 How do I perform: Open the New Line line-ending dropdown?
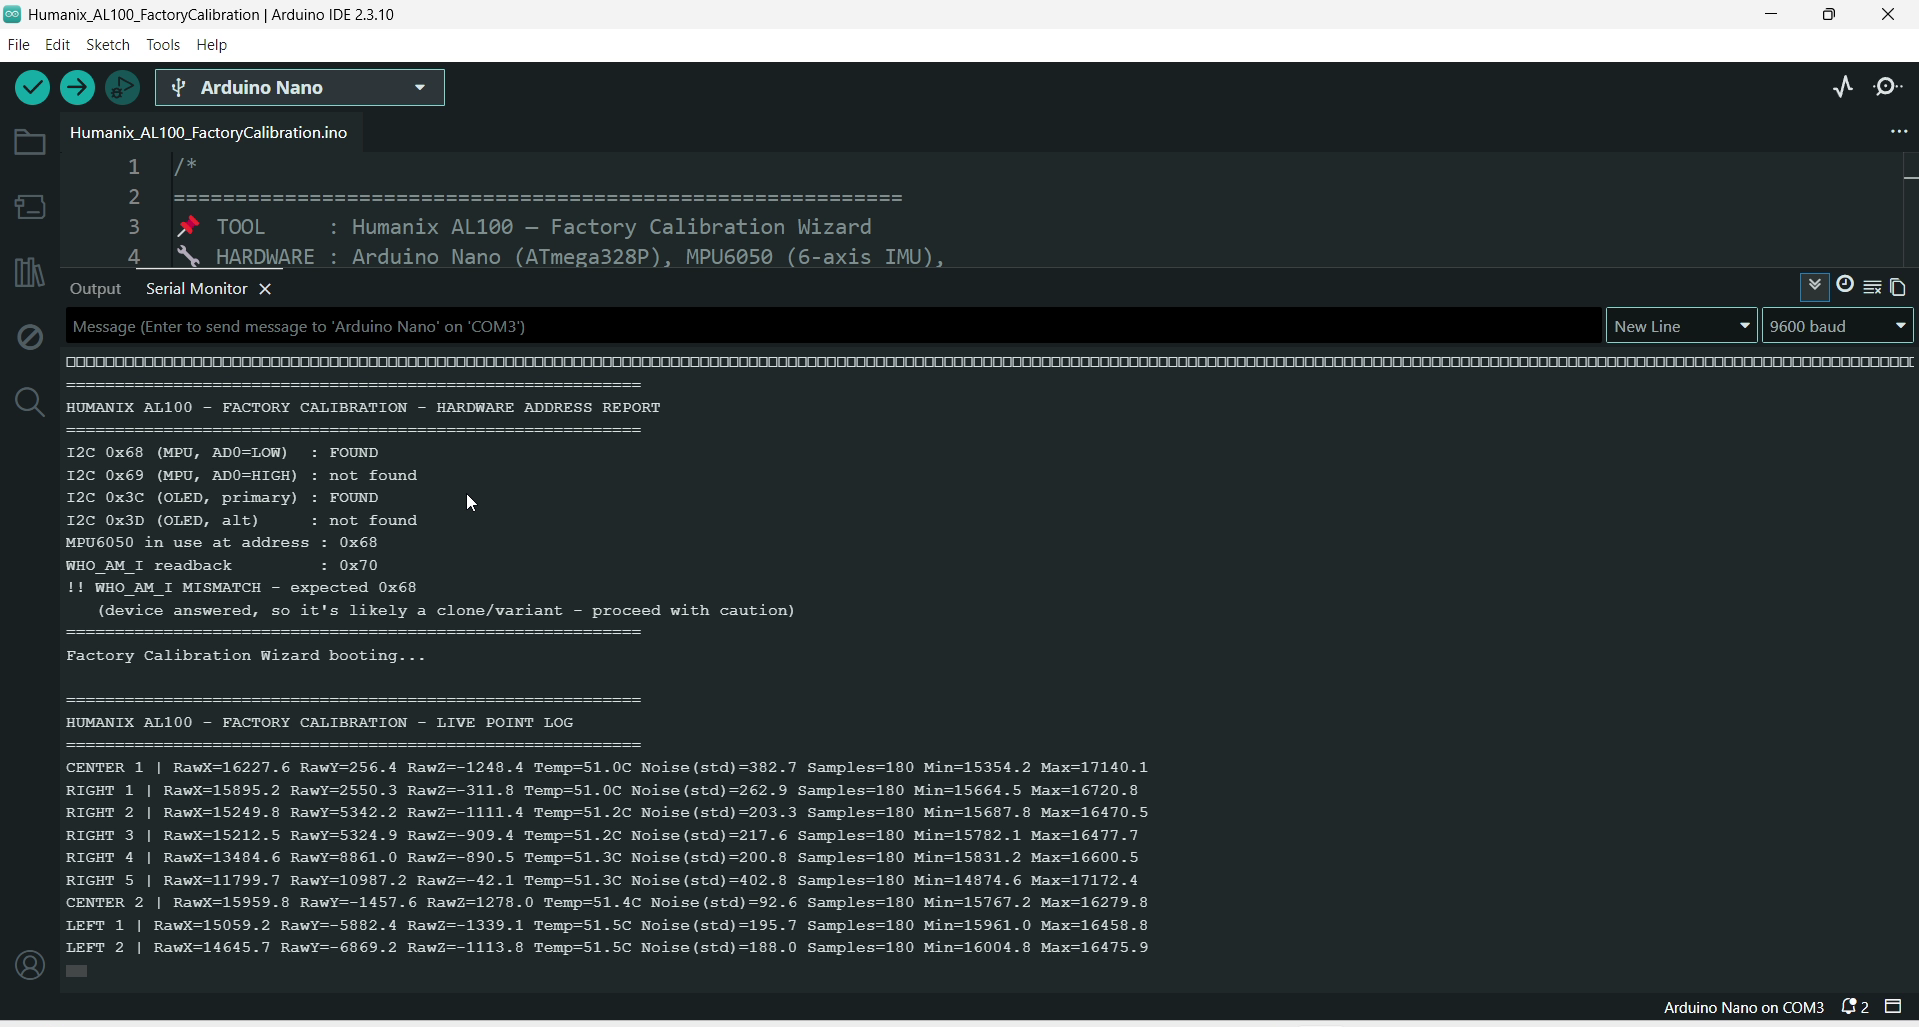click(x=1682, y=327)
